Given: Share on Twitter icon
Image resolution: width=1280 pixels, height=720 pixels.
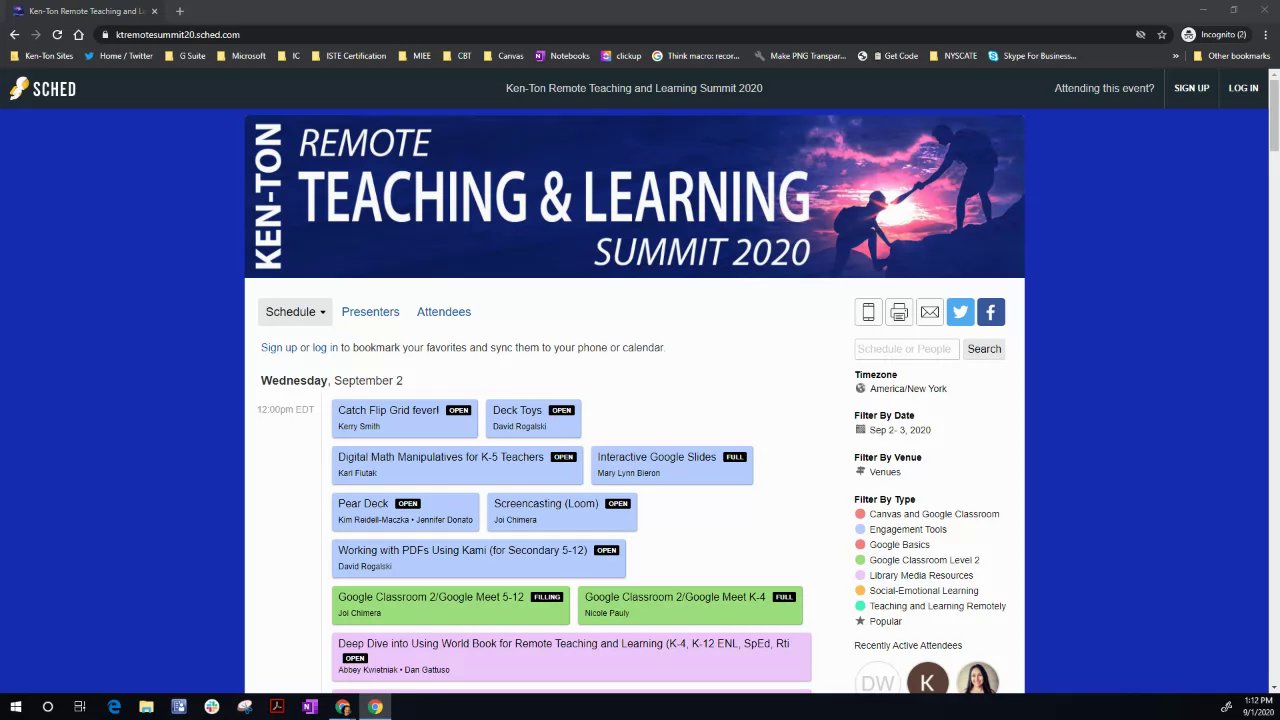Looking at the screenshot, I should click(960, 312).
